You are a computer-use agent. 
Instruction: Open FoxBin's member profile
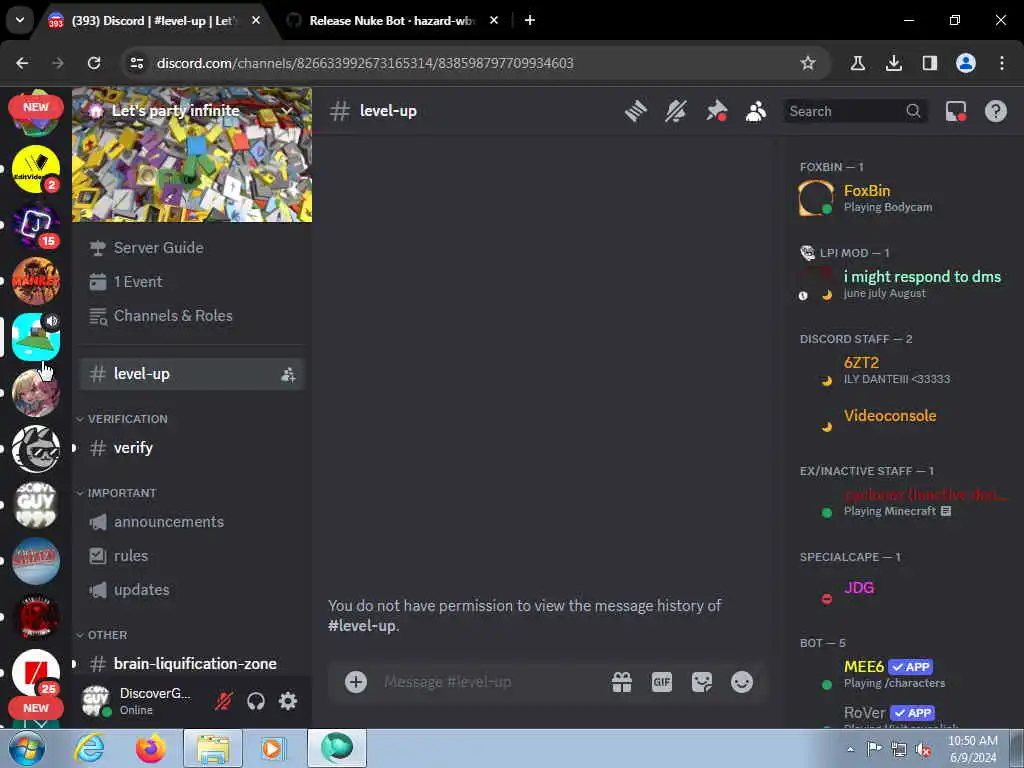point(901,198)
